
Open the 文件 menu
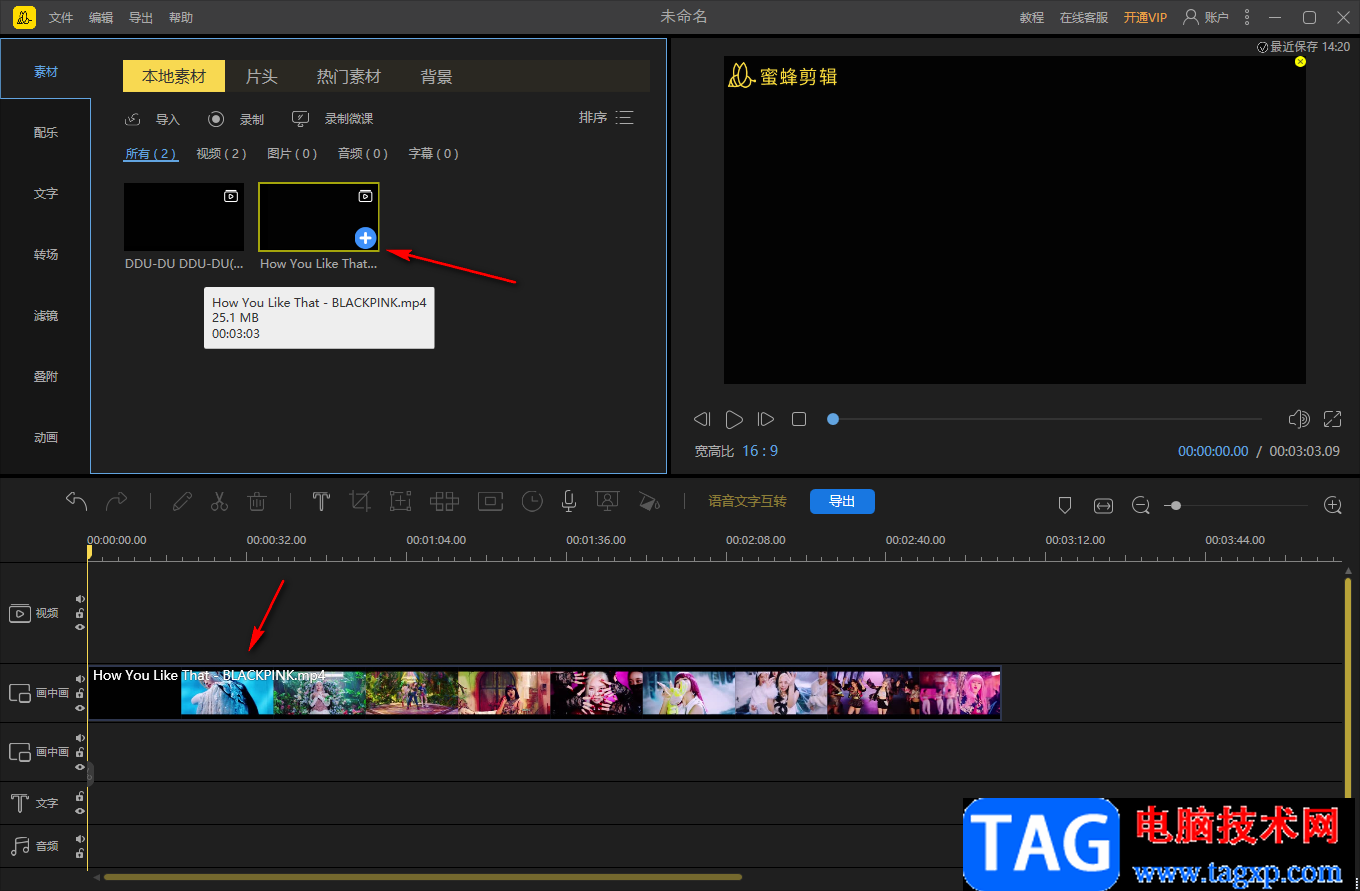click(61, 18)
